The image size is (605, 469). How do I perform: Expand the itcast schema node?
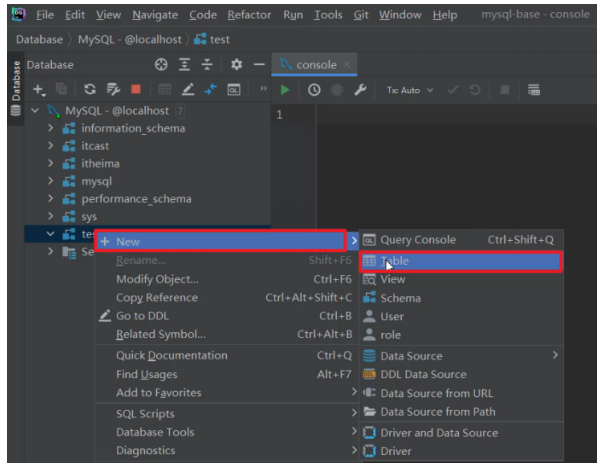tap(51, 145)
